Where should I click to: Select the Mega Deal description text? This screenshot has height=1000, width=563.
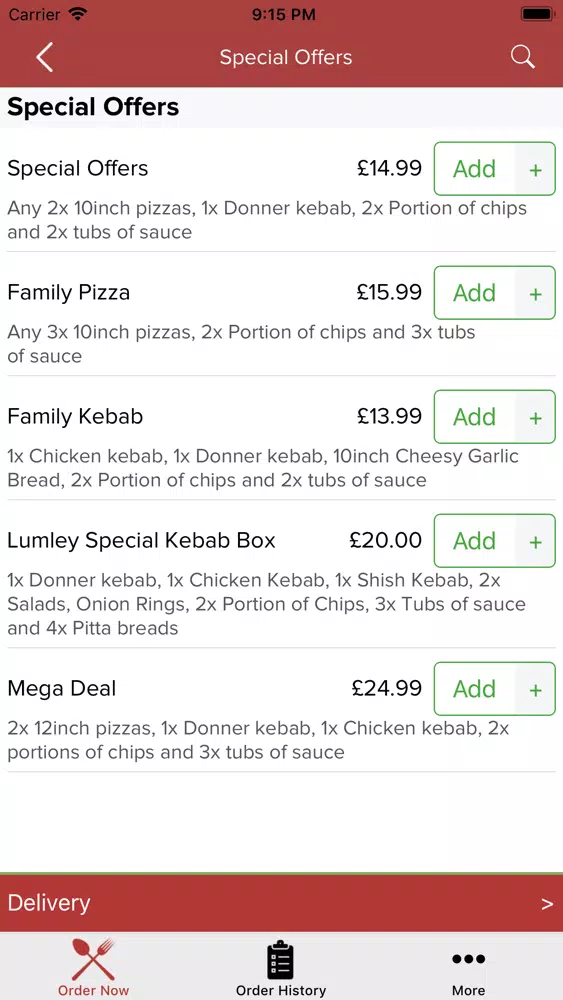coord(258,740)
